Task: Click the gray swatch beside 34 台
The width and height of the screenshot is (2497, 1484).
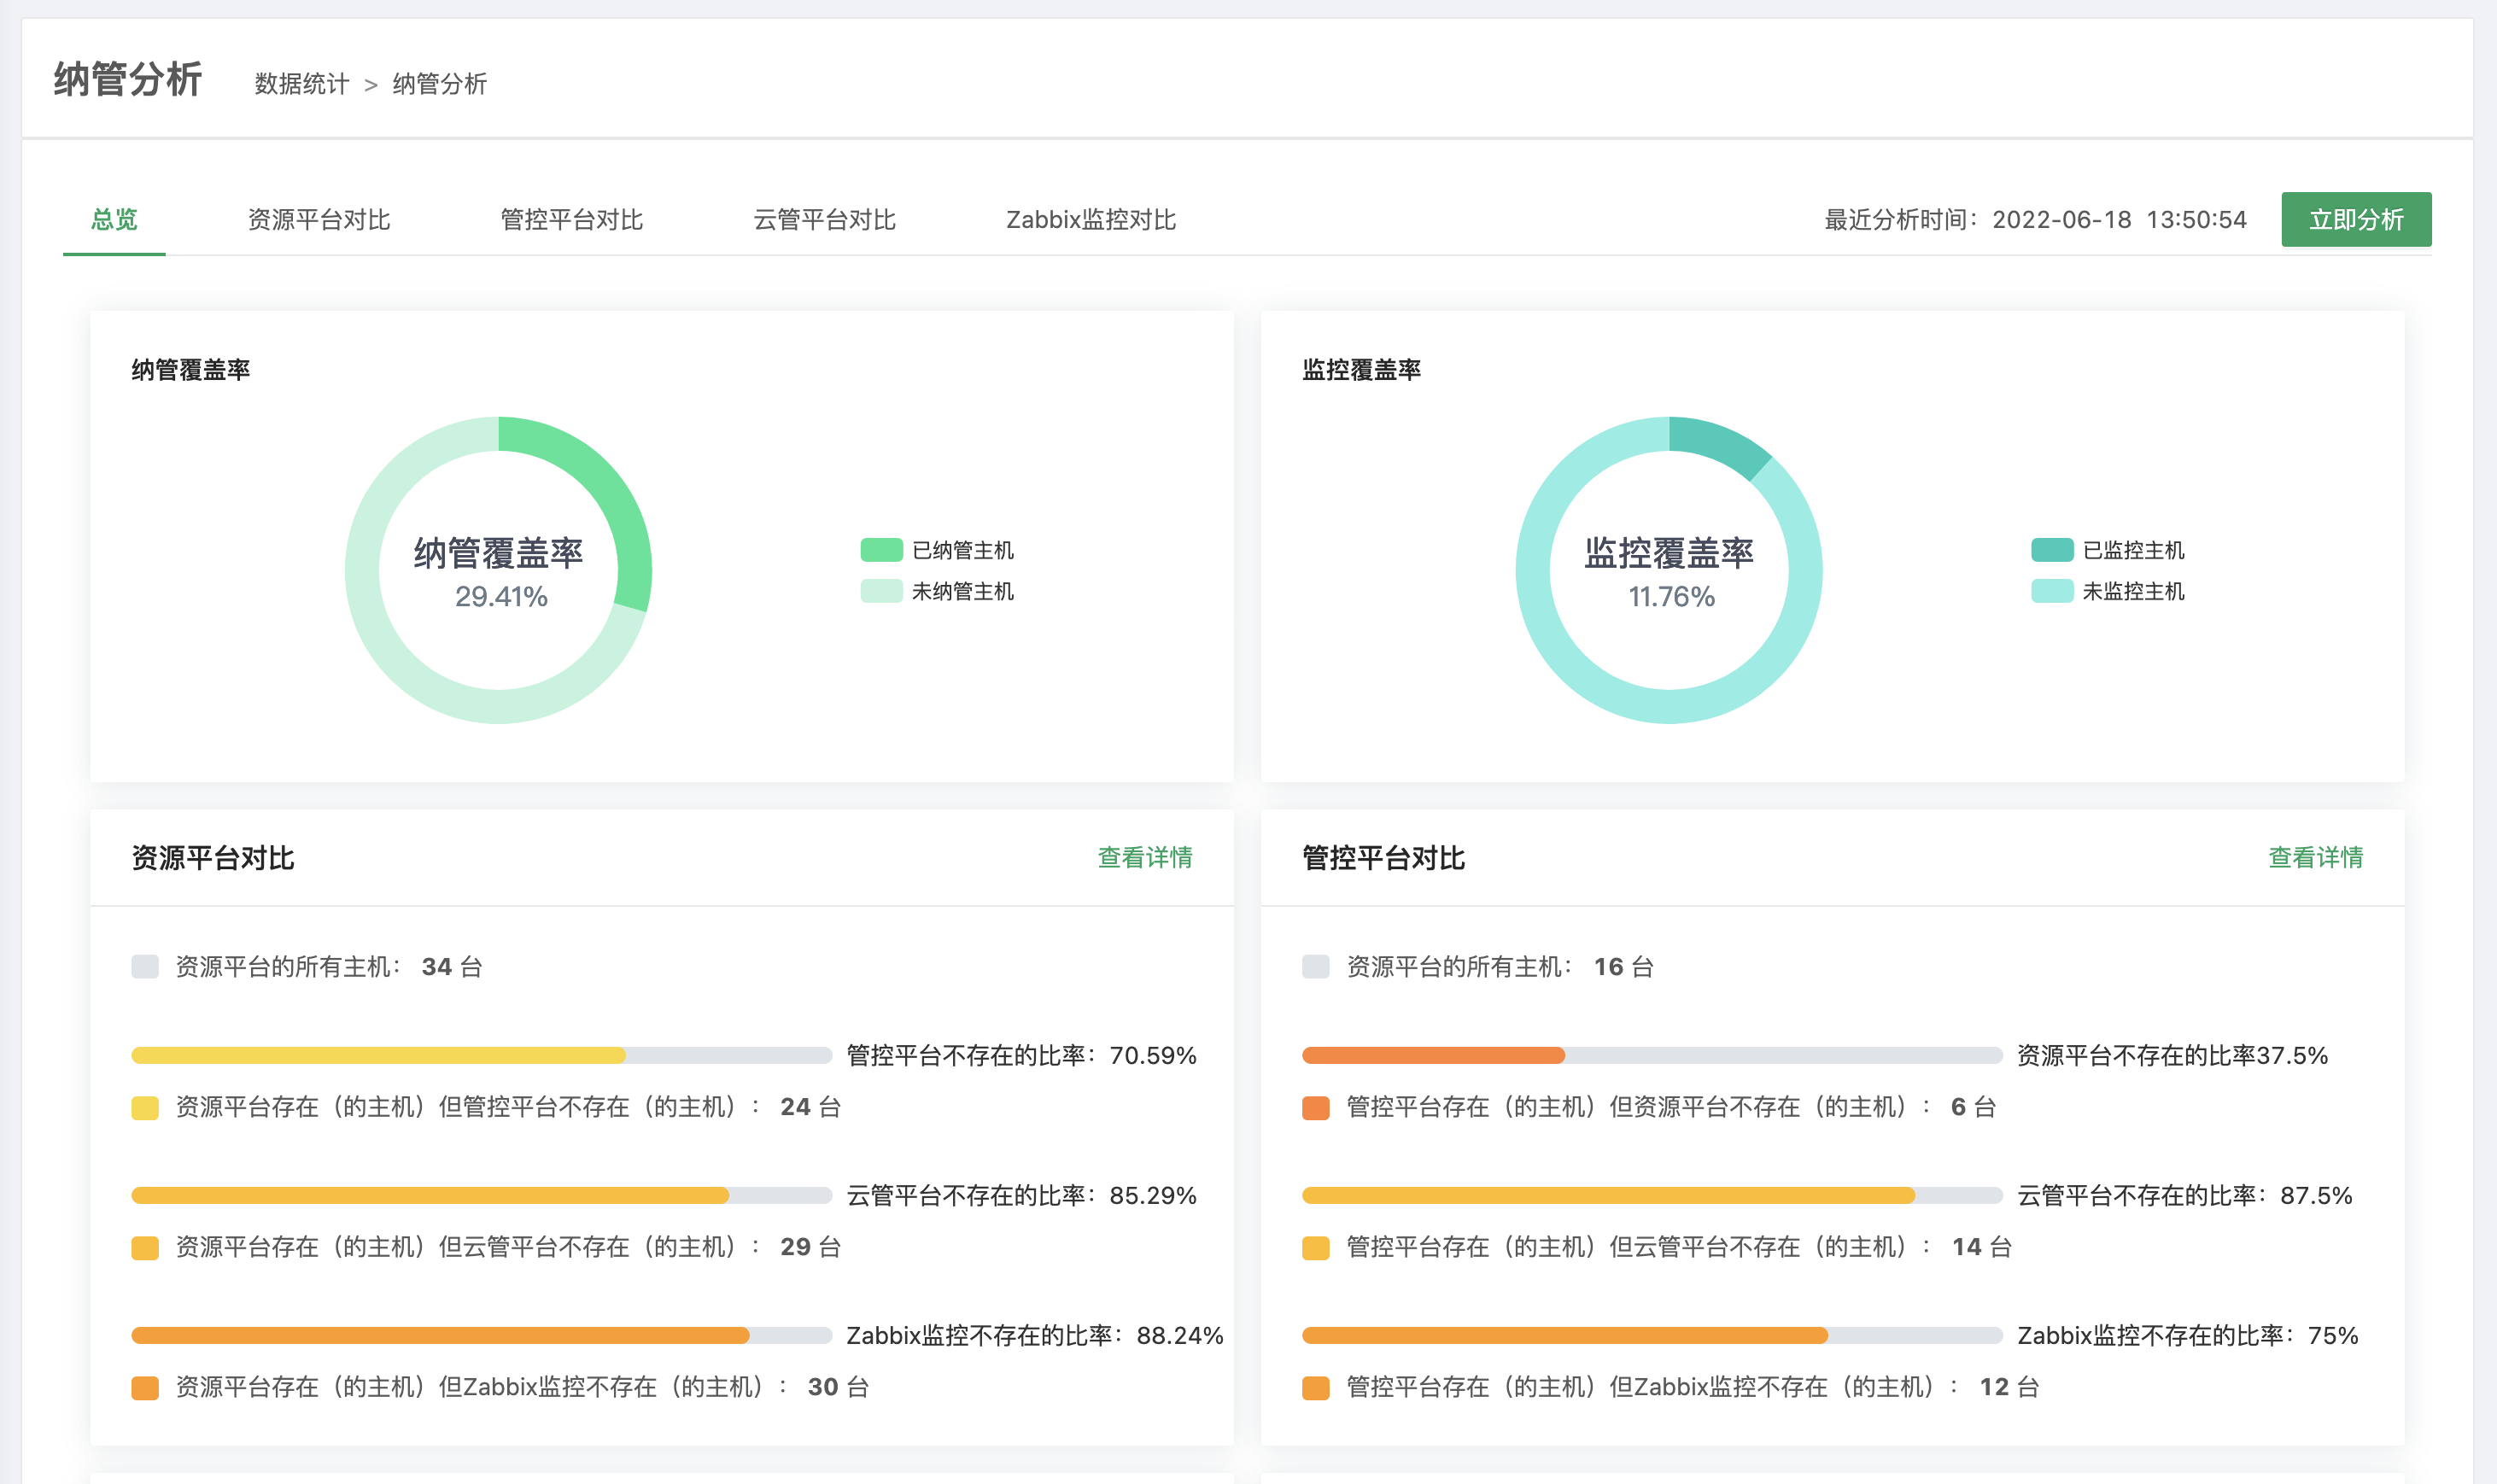Action: [x=145, y=967]
